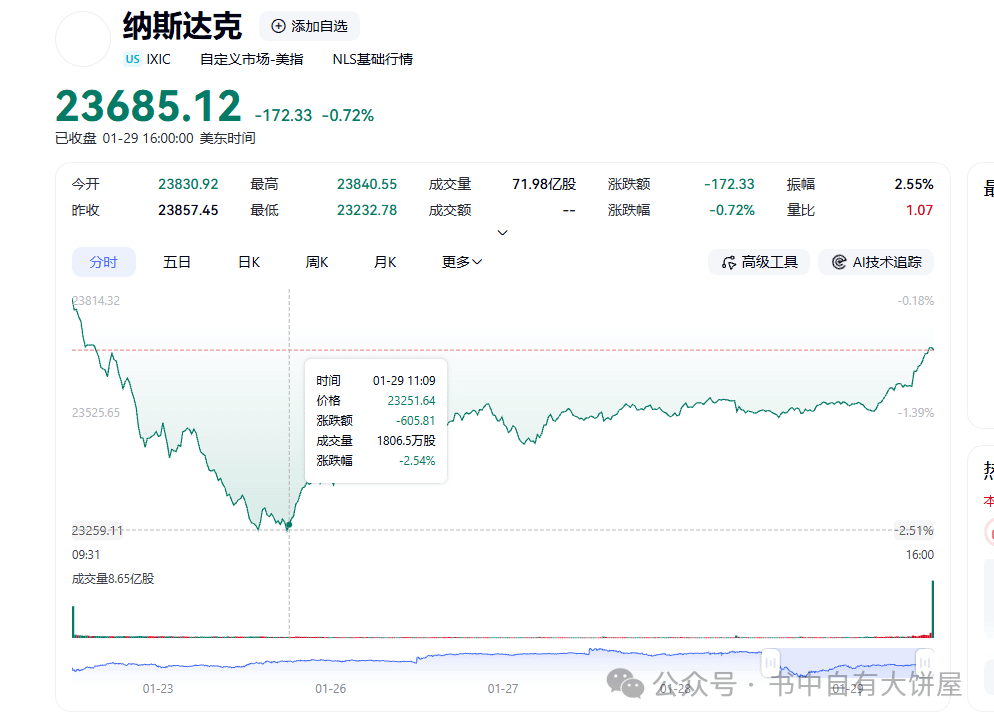
Task: Click the circular stock logo avatar
Action: pyautogui.click(x=82, y=39)
